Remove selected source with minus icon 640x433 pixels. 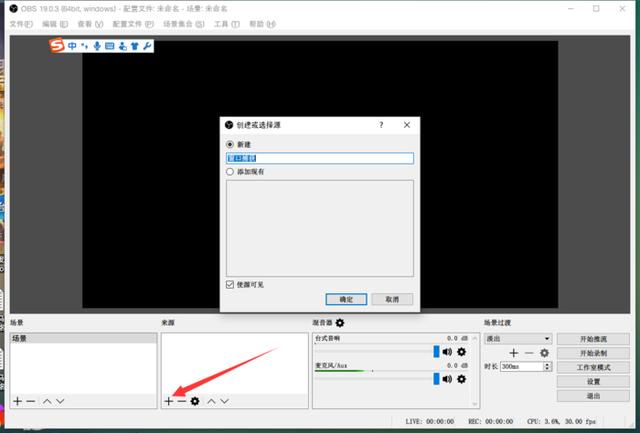click(x=182, y=401)
